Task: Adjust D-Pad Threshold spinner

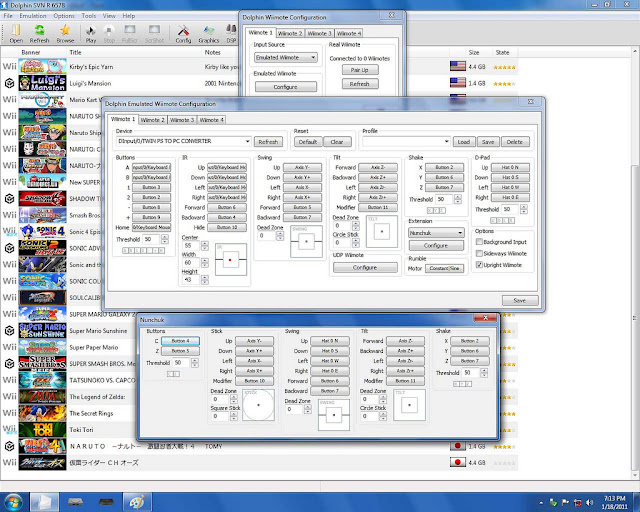Action: click(524, 209)
